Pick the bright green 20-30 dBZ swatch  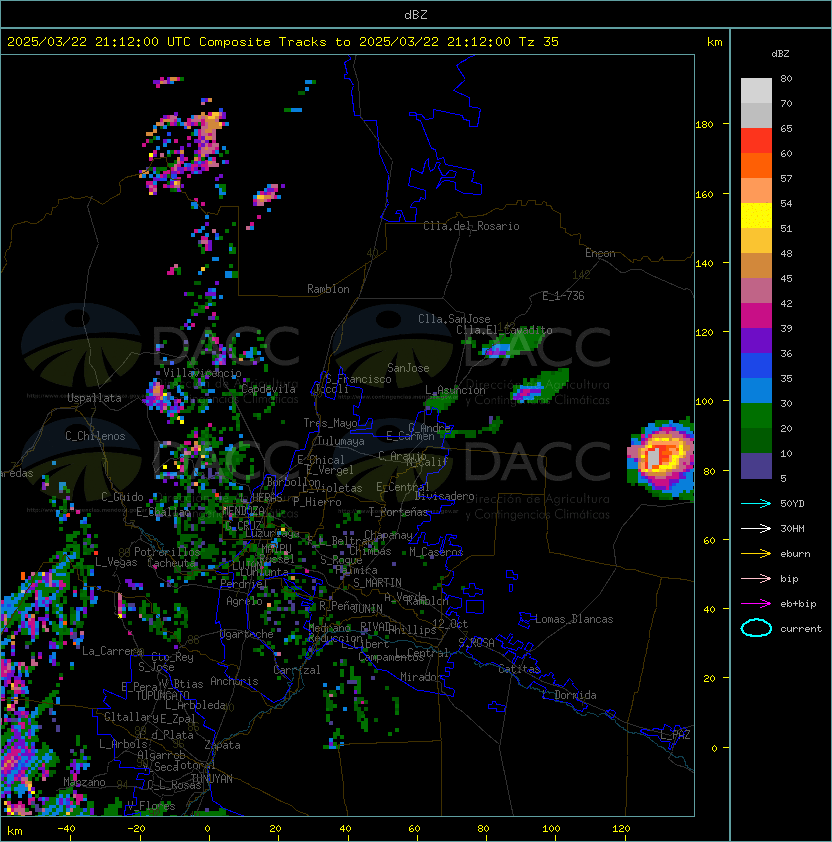click(x=756, y=416)
